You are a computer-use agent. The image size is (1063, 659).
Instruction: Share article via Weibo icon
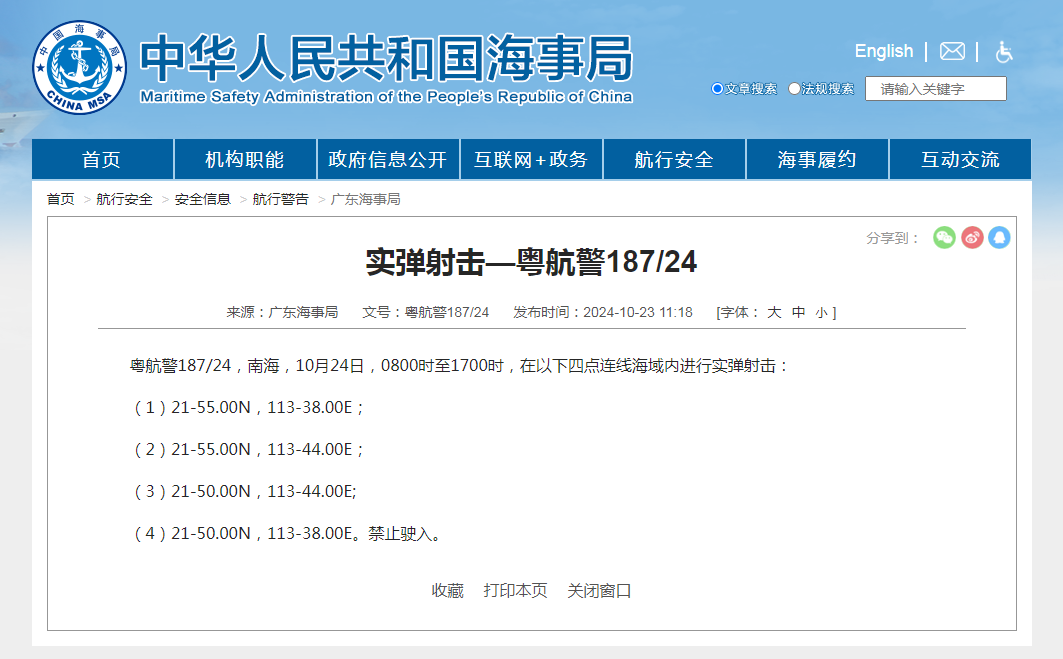pyautogui.click(x=972, y=238)
